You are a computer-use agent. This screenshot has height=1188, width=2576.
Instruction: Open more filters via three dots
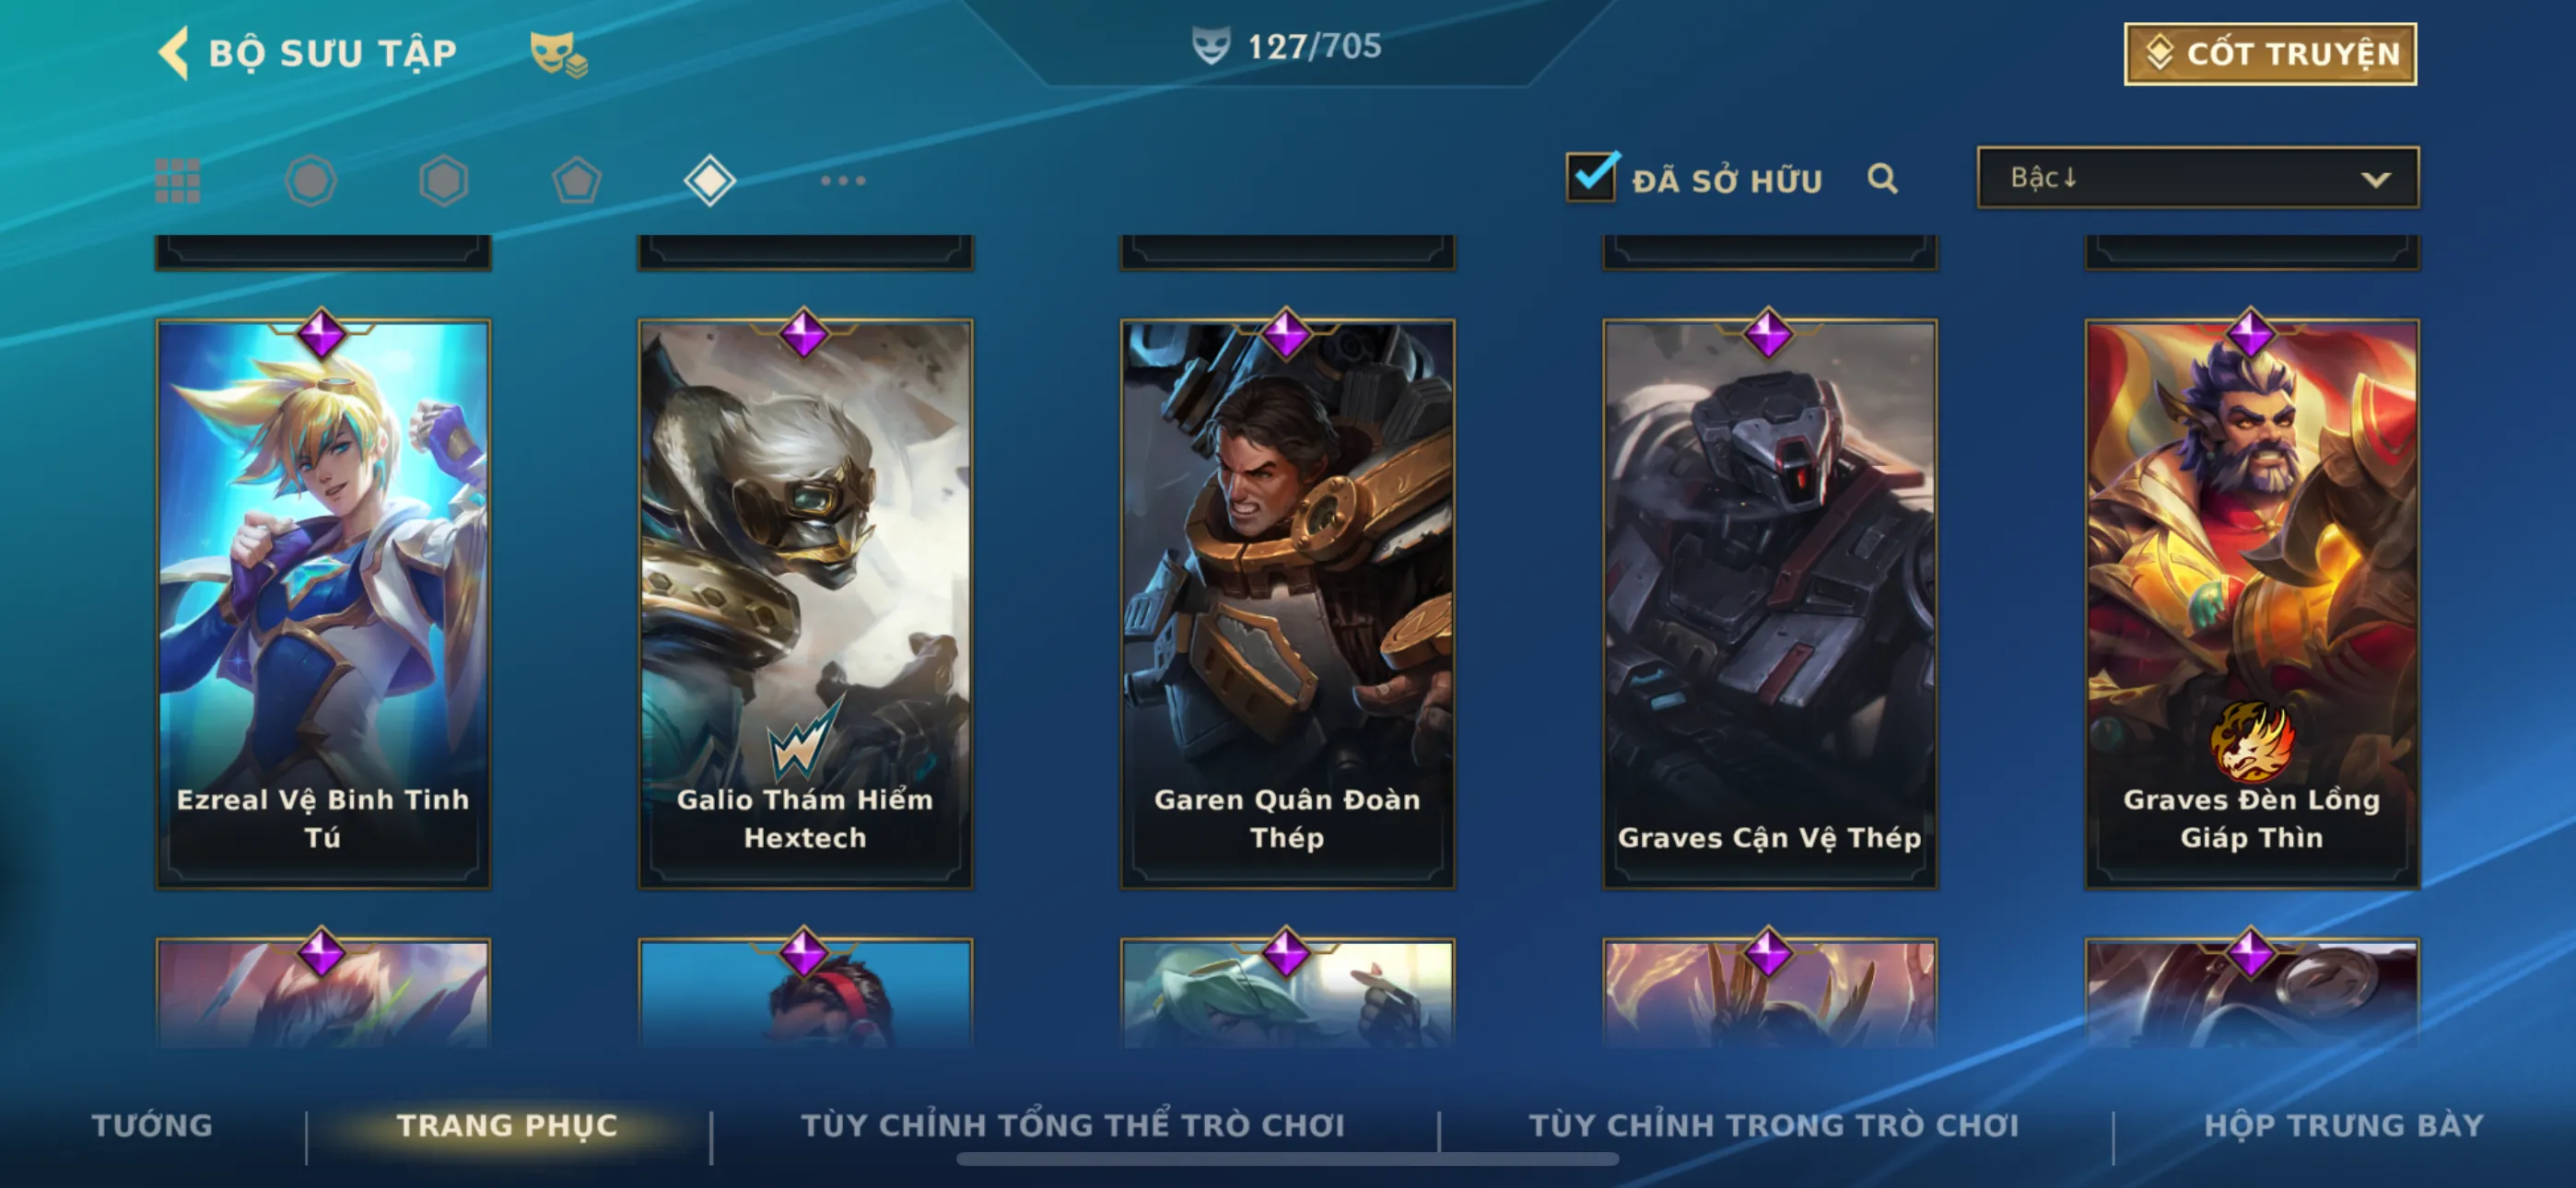tap(843, 181)
